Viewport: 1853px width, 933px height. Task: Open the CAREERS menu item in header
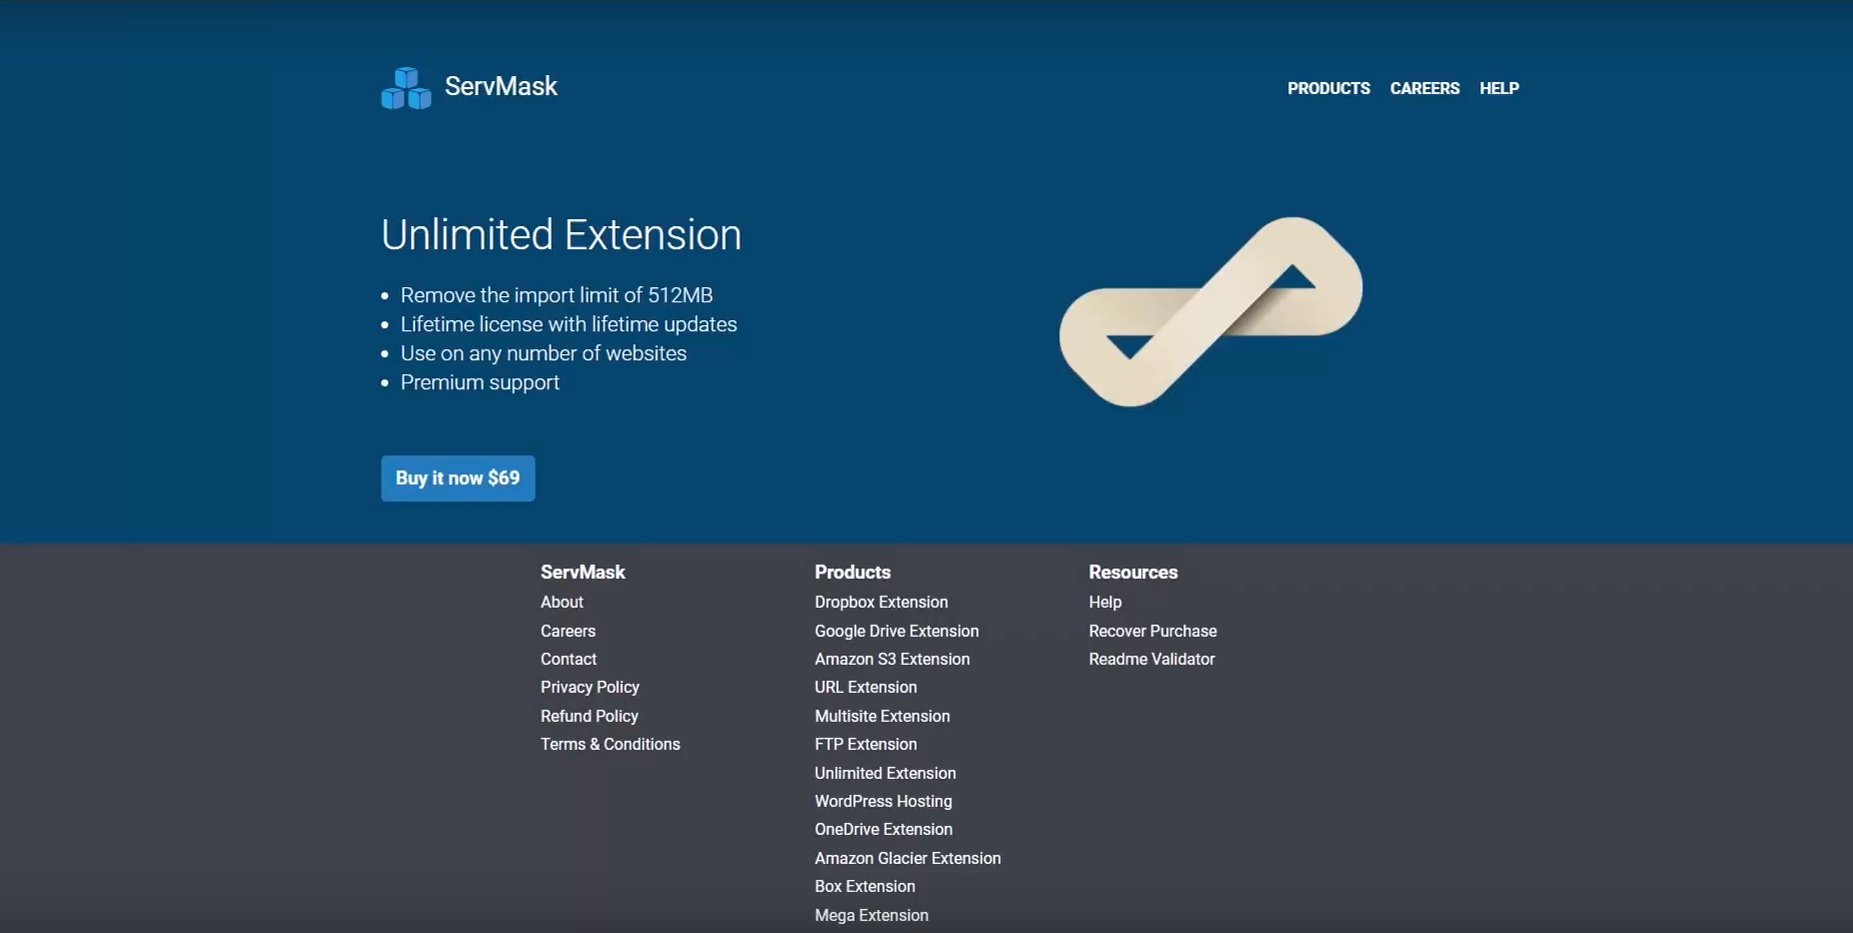[x=1424, y=88]
